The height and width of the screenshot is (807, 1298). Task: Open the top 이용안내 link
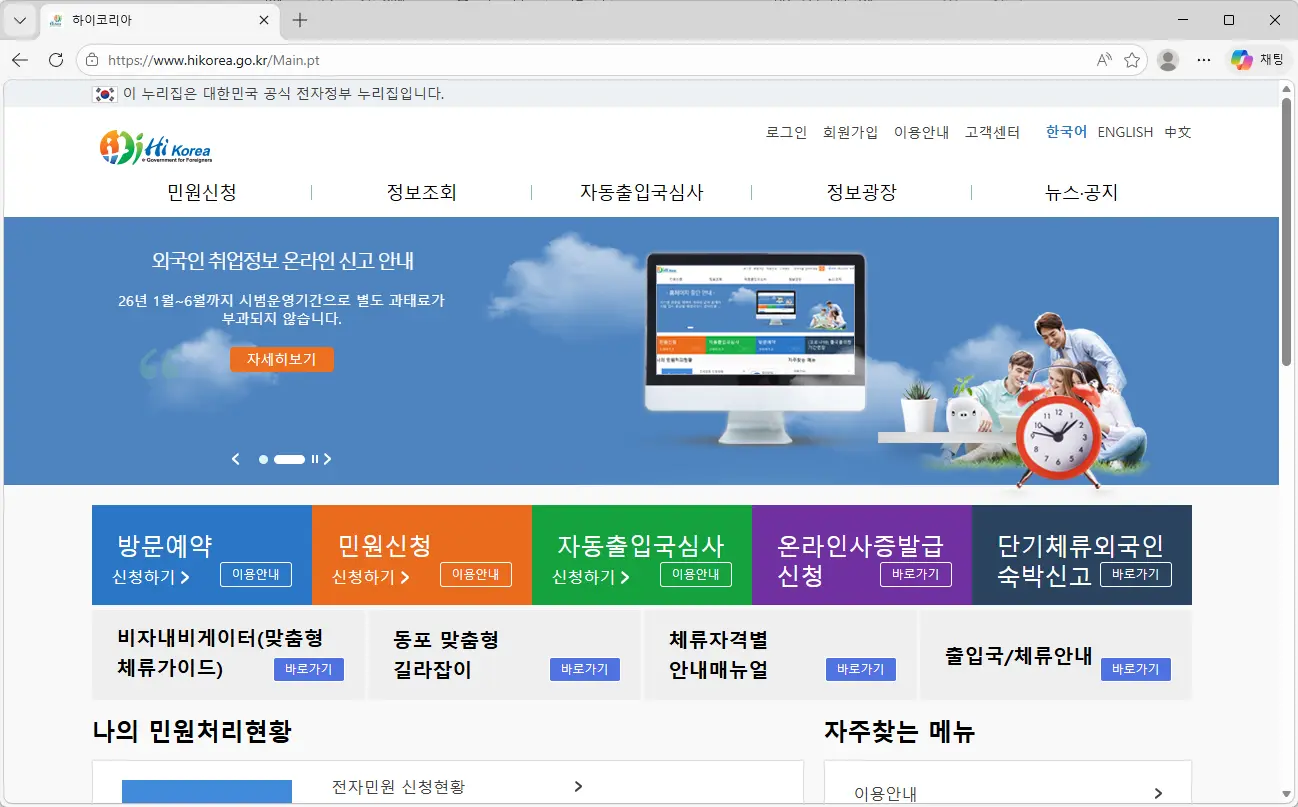click(921, 132)
